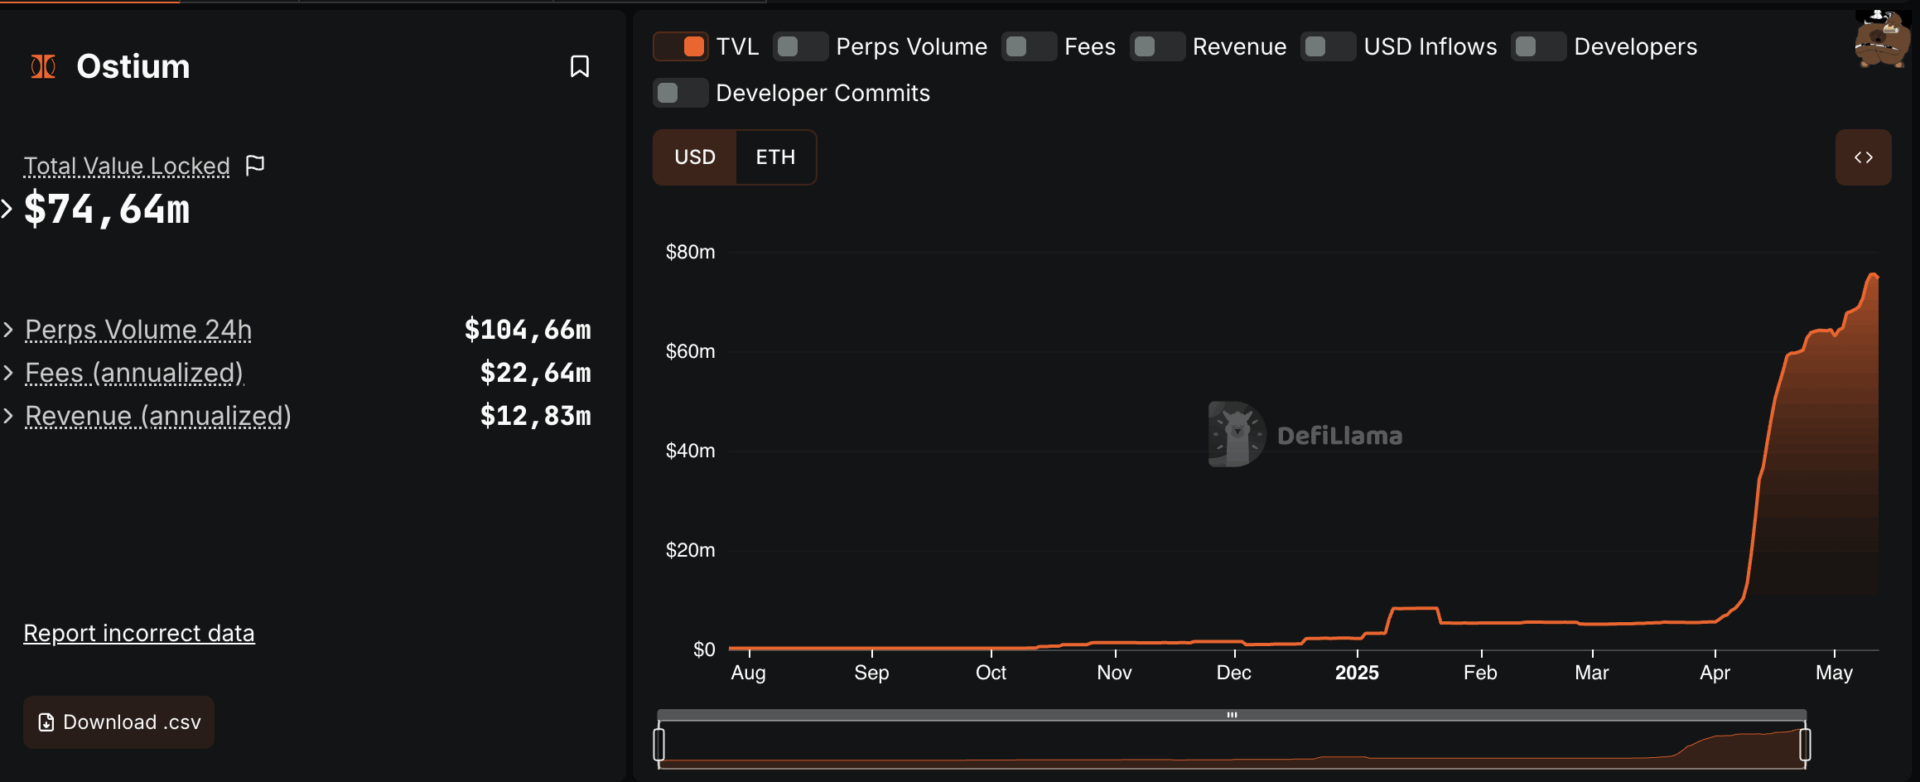Open the Report incorrect data link
The image size is (1920, 782).
pos(139,633)
